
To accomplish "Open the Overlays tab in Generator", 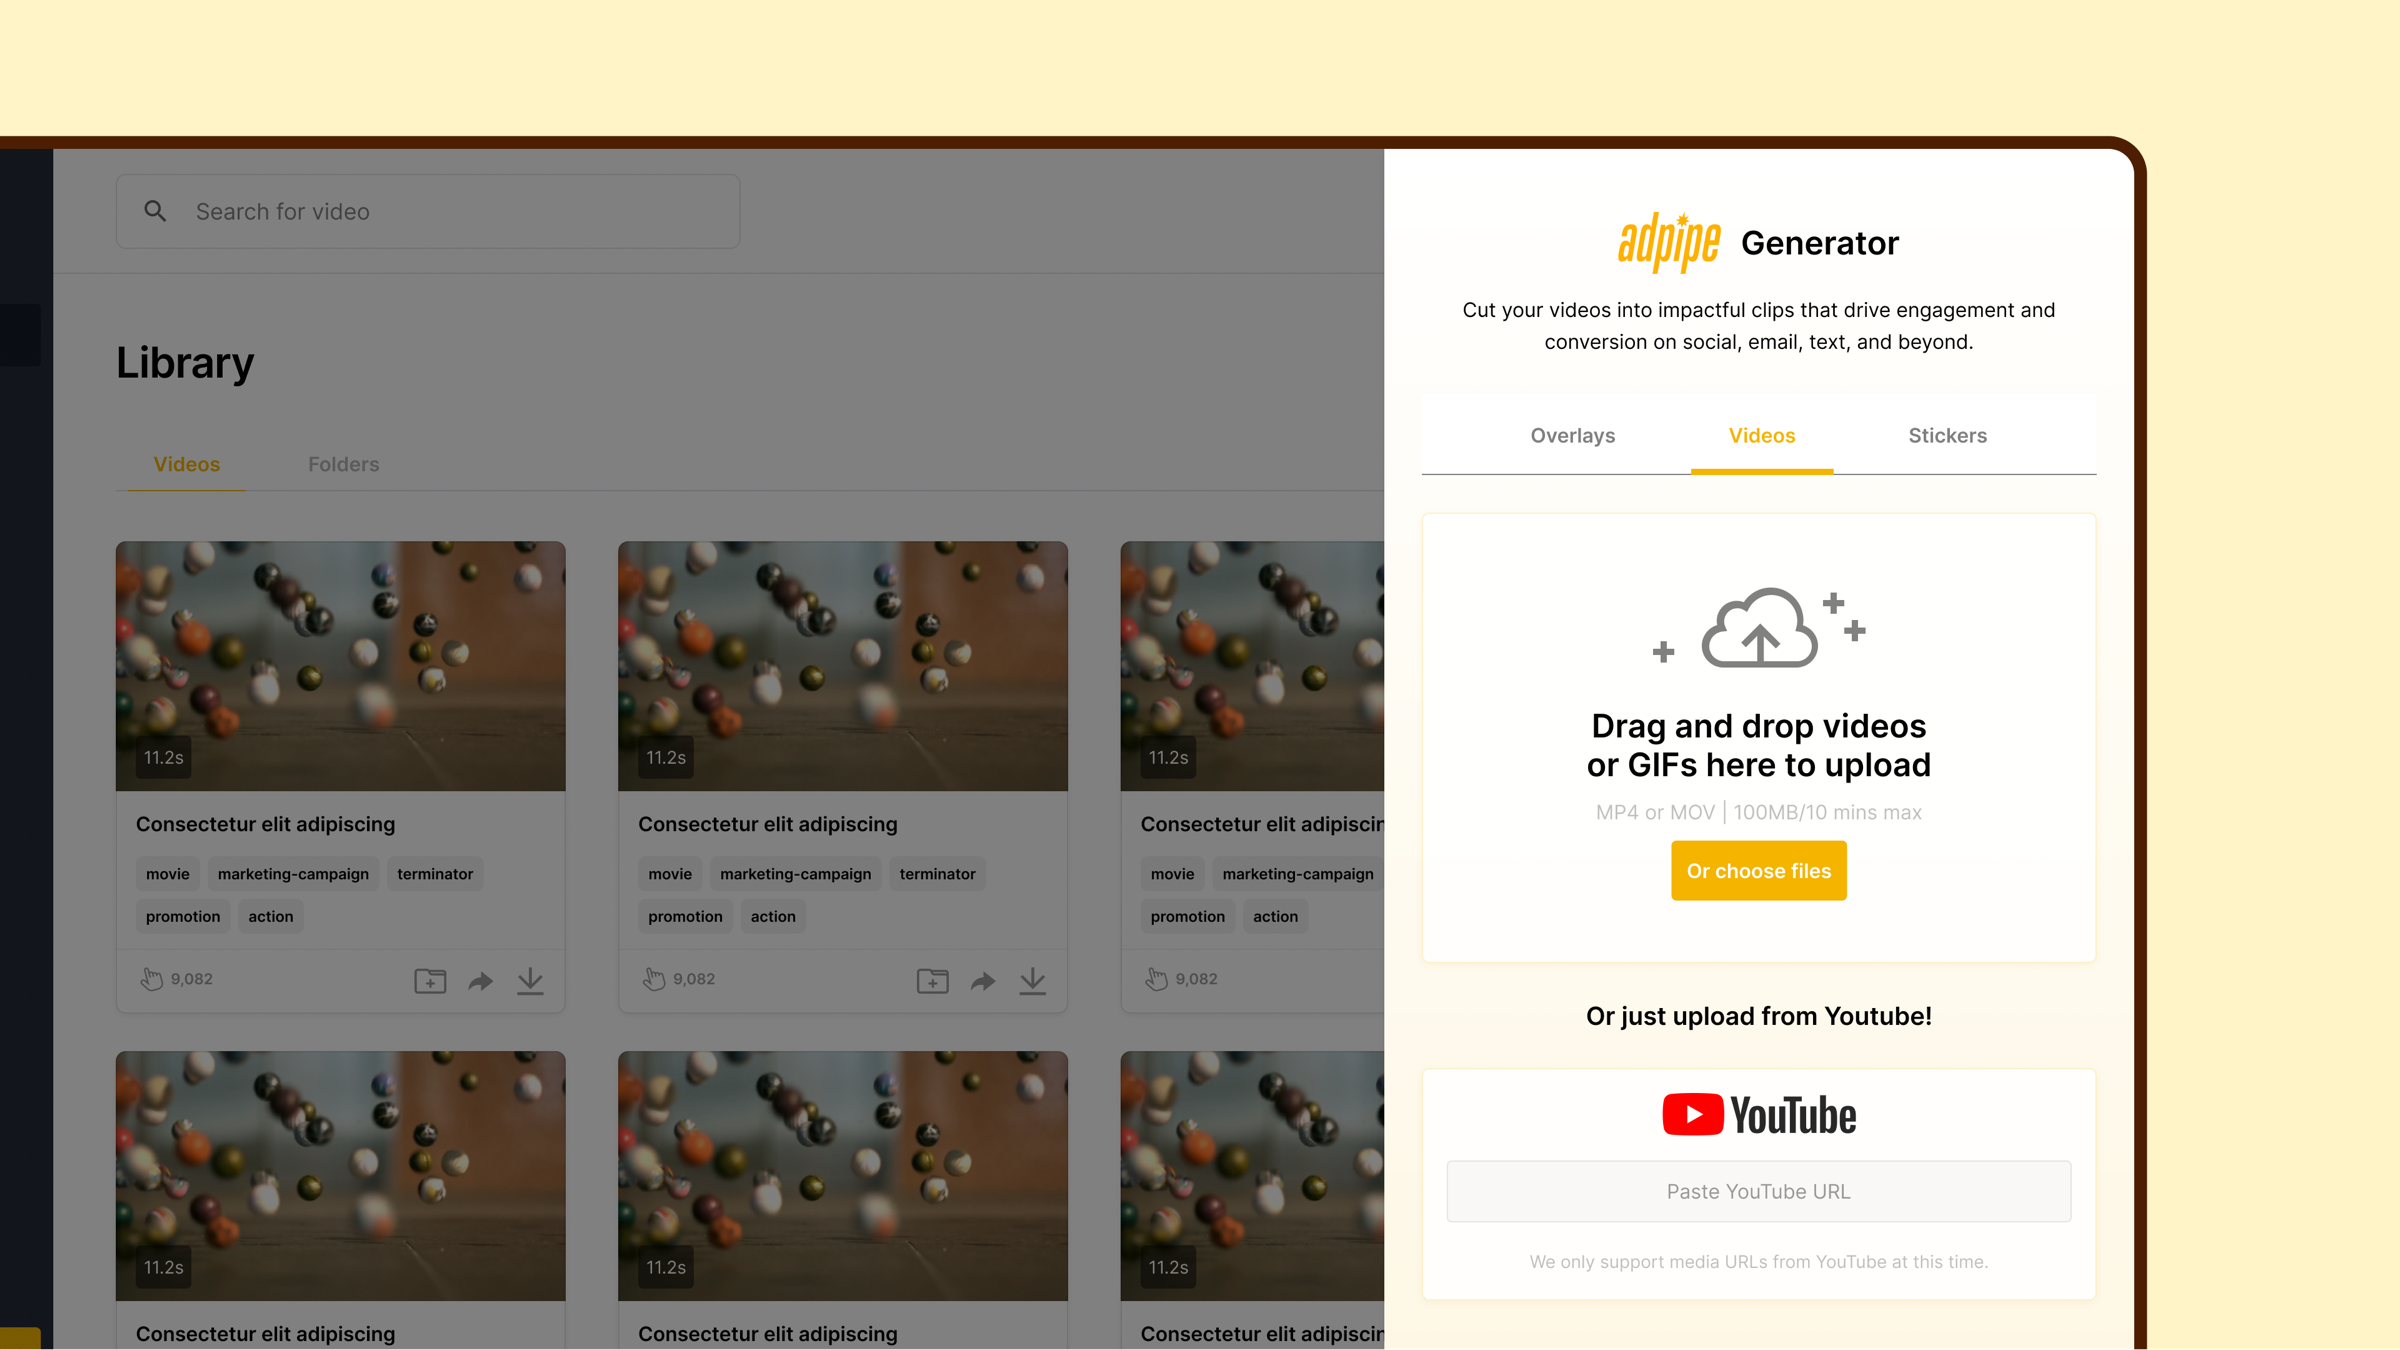I will click(x=1572, y=435).
